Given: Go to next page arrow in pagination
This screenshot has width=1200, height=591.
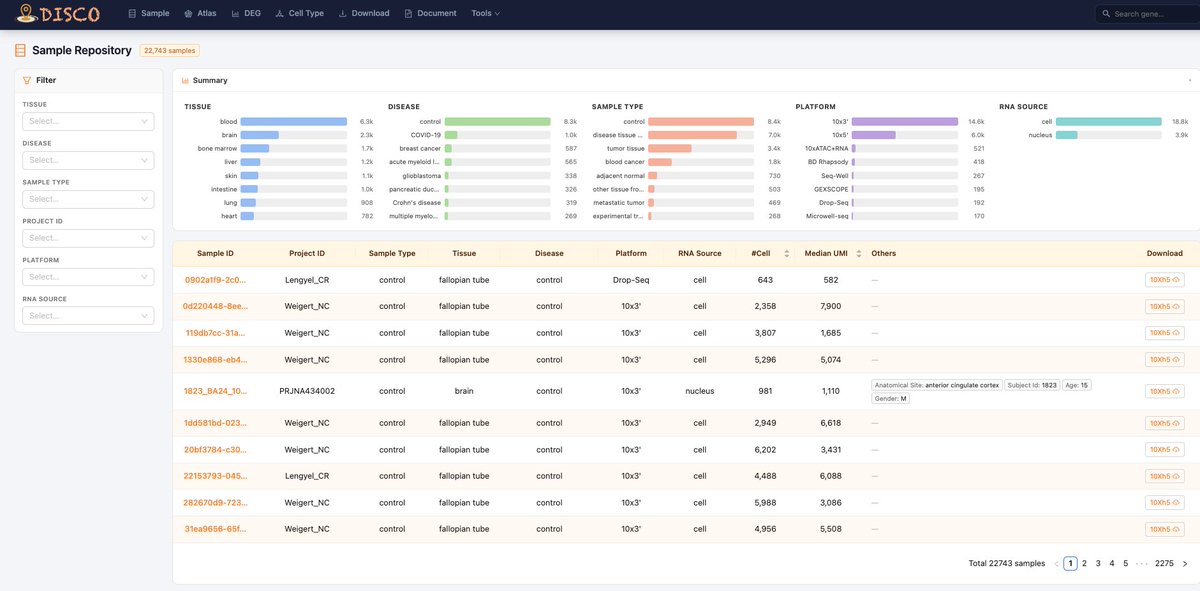Looking at the screenshot, I should click(x=1185, y=564).
